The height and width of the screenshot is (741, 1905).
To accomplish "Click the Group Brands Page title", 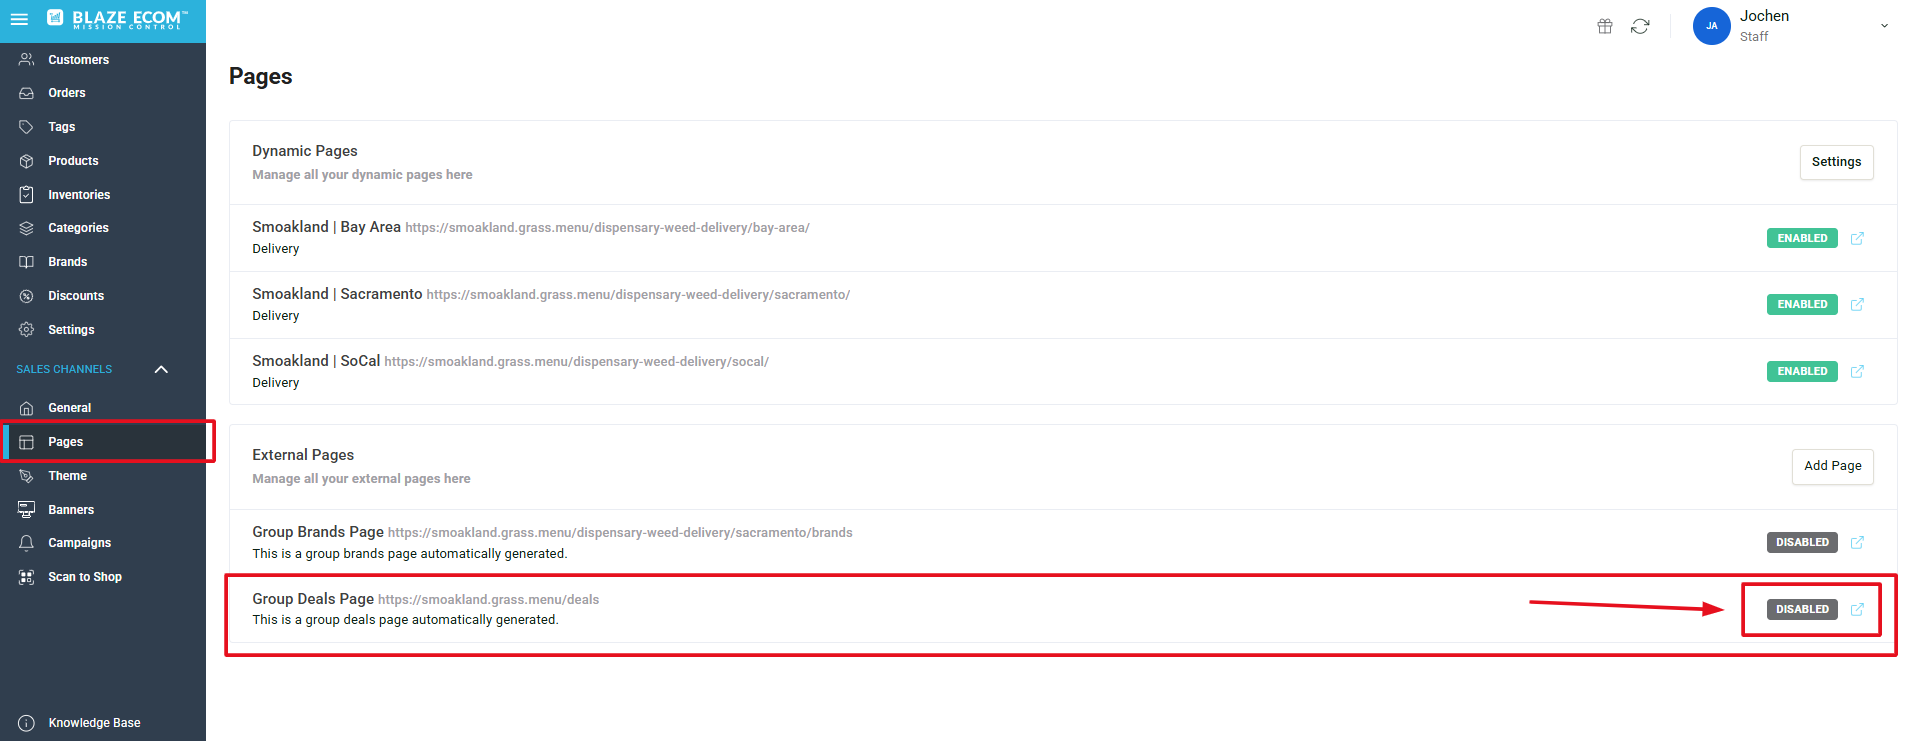I will coord(318,532).
